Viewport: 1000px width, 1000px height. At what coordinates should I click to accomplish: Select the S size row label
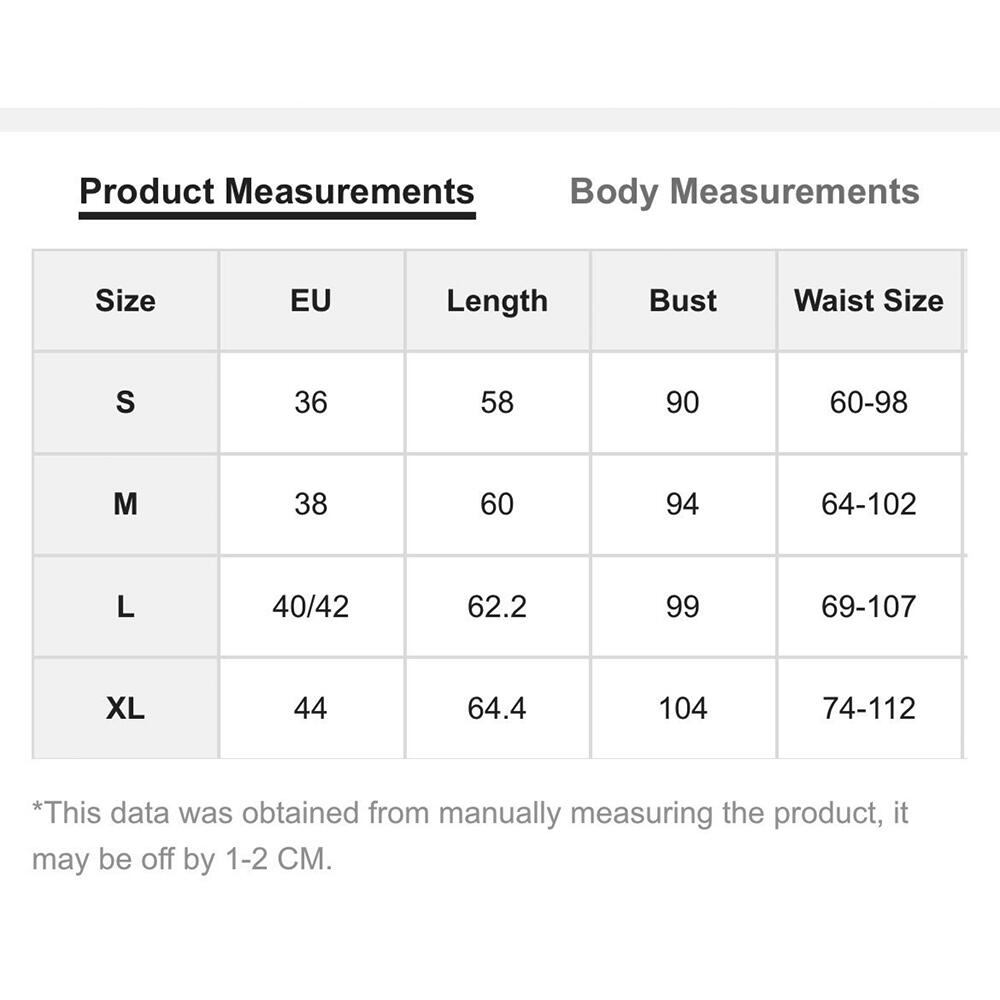(125, 402)
